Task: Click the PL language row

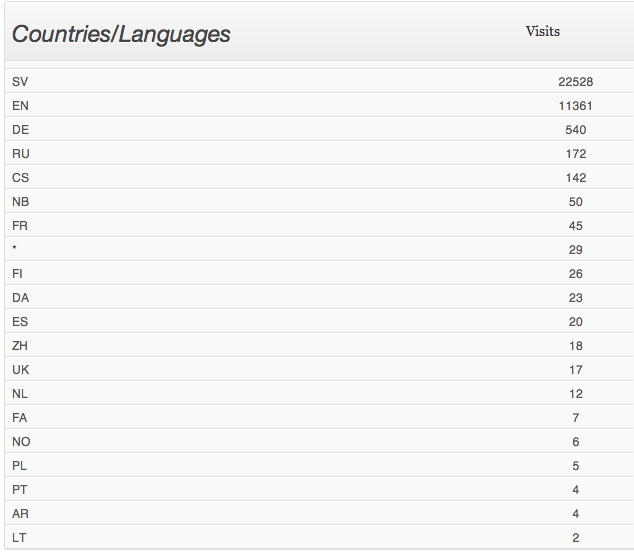Action: [x=20, y=465]
